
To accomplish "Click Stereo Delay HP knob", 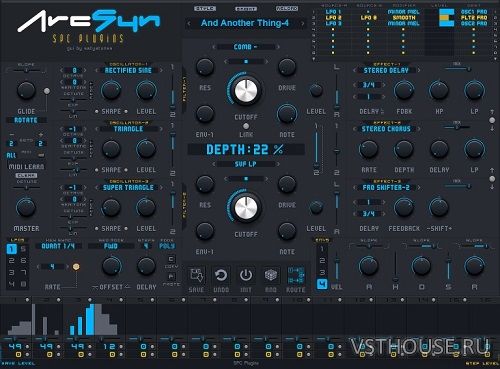I will pos(439,90).
